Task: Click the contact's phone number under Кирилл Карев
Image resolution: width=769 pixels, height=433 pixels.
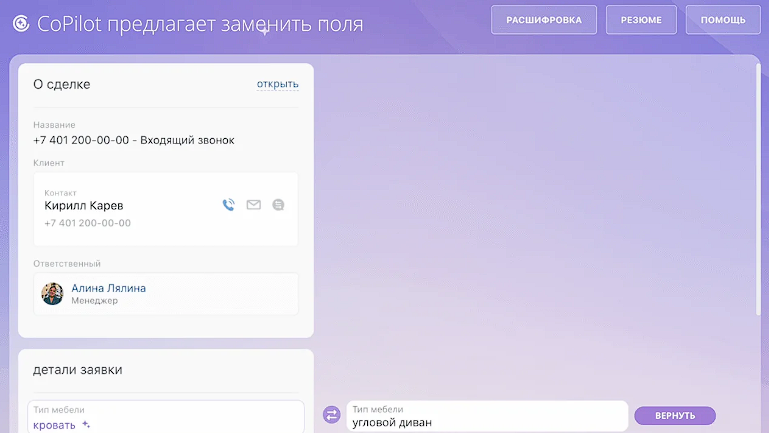Action: click(88, 223)
